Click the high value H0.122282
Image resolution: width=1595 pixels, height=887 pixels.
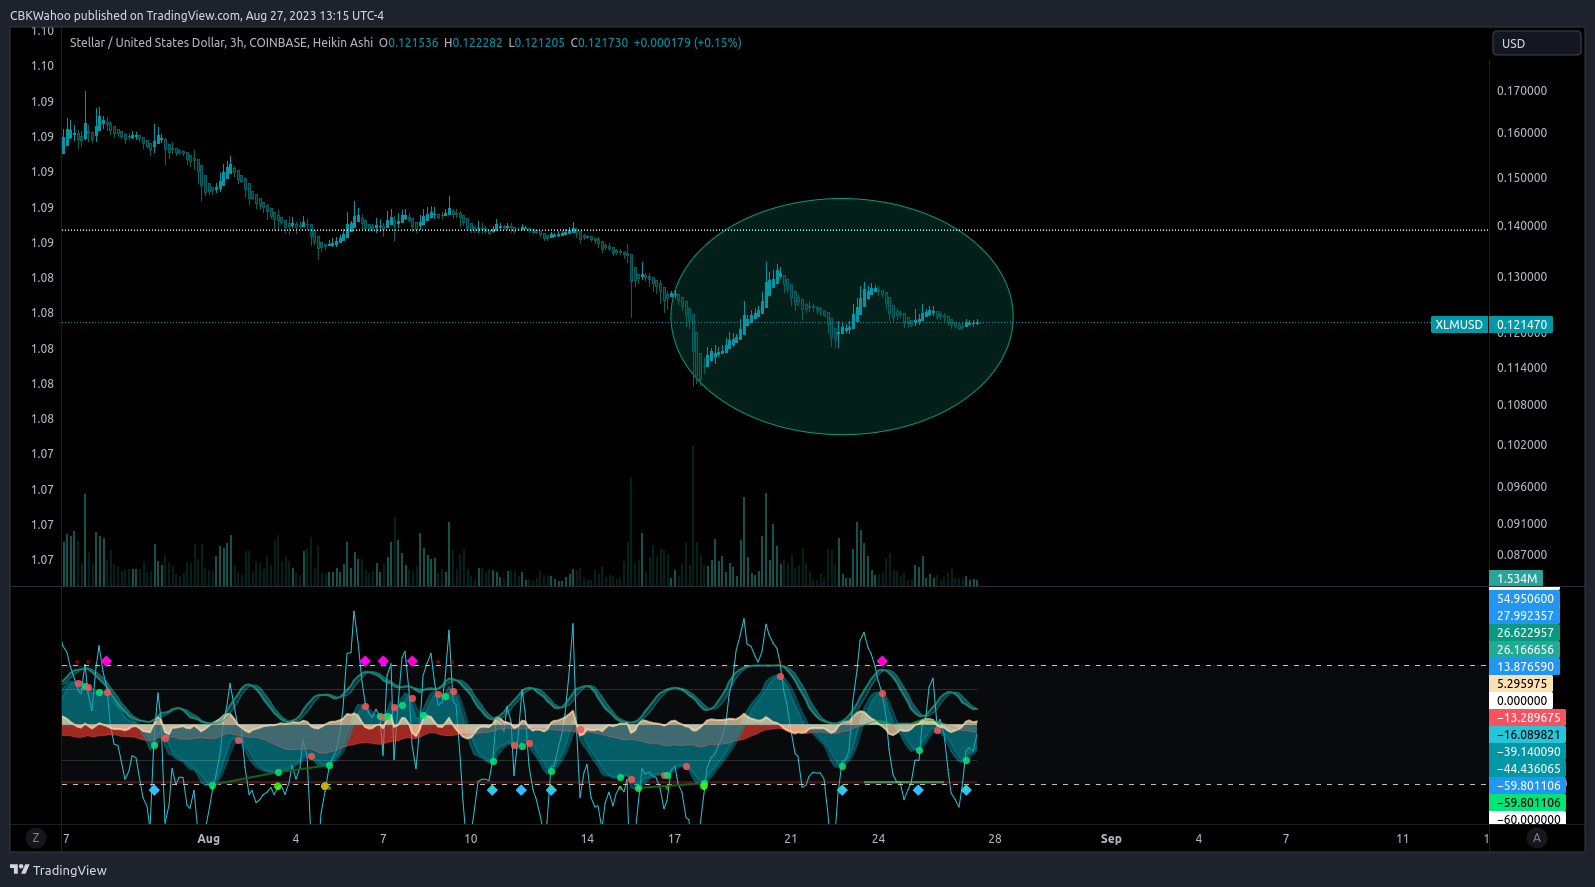click(473, 43)
